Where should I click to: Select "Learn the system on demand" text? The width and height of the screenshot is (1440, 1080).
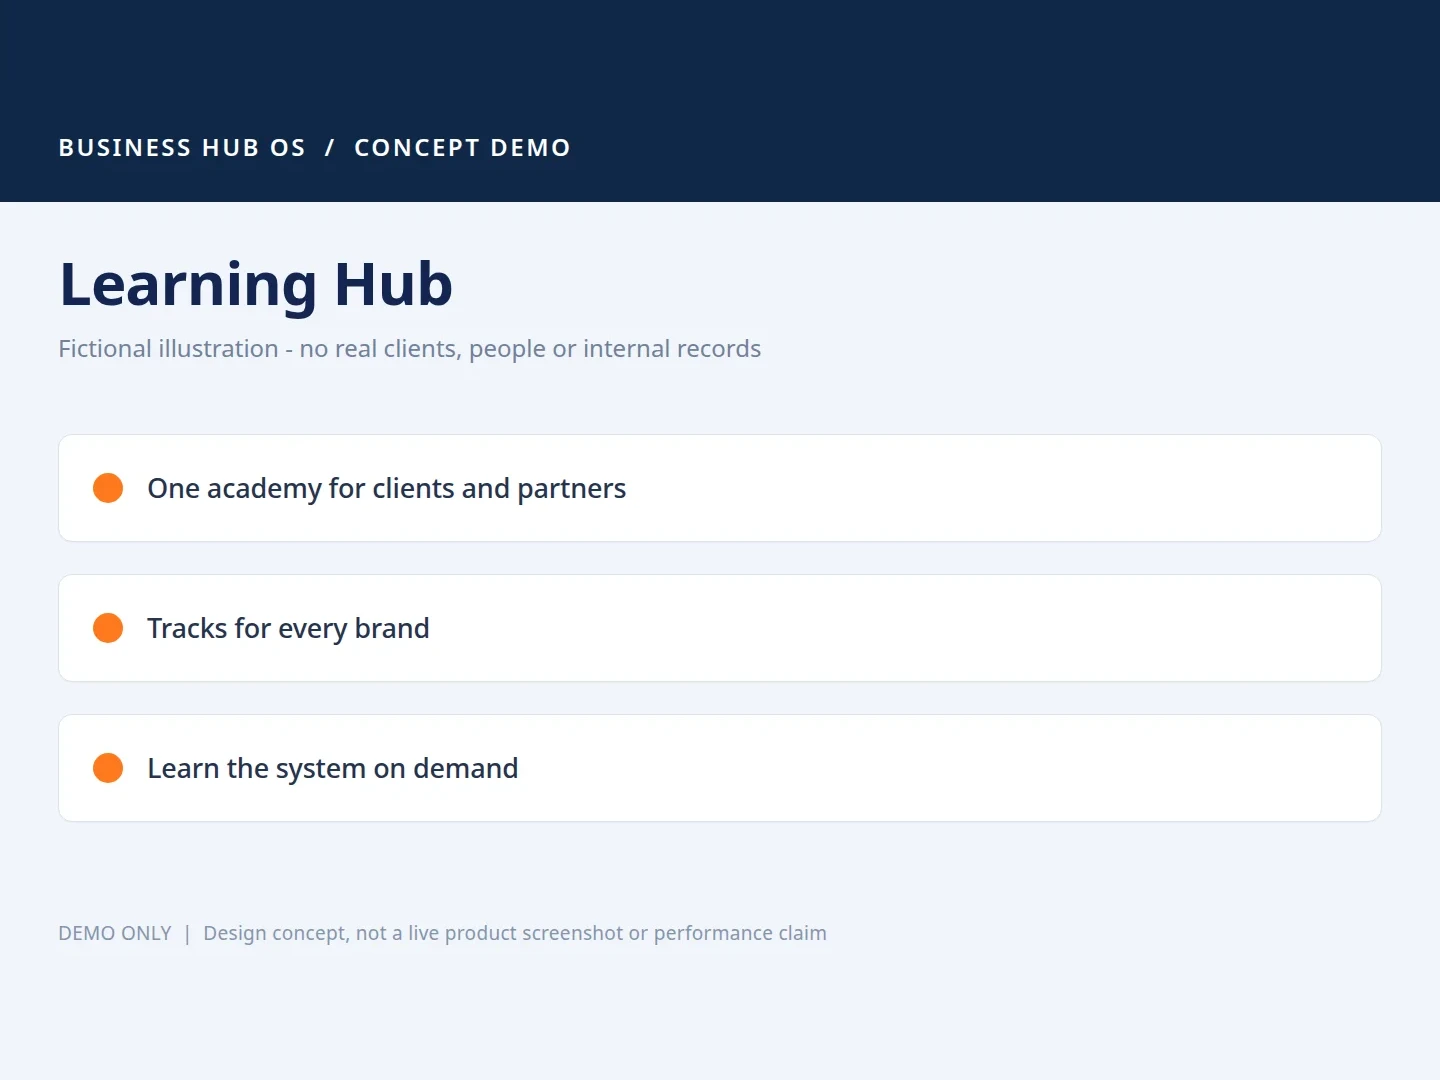tap(332, 769)
